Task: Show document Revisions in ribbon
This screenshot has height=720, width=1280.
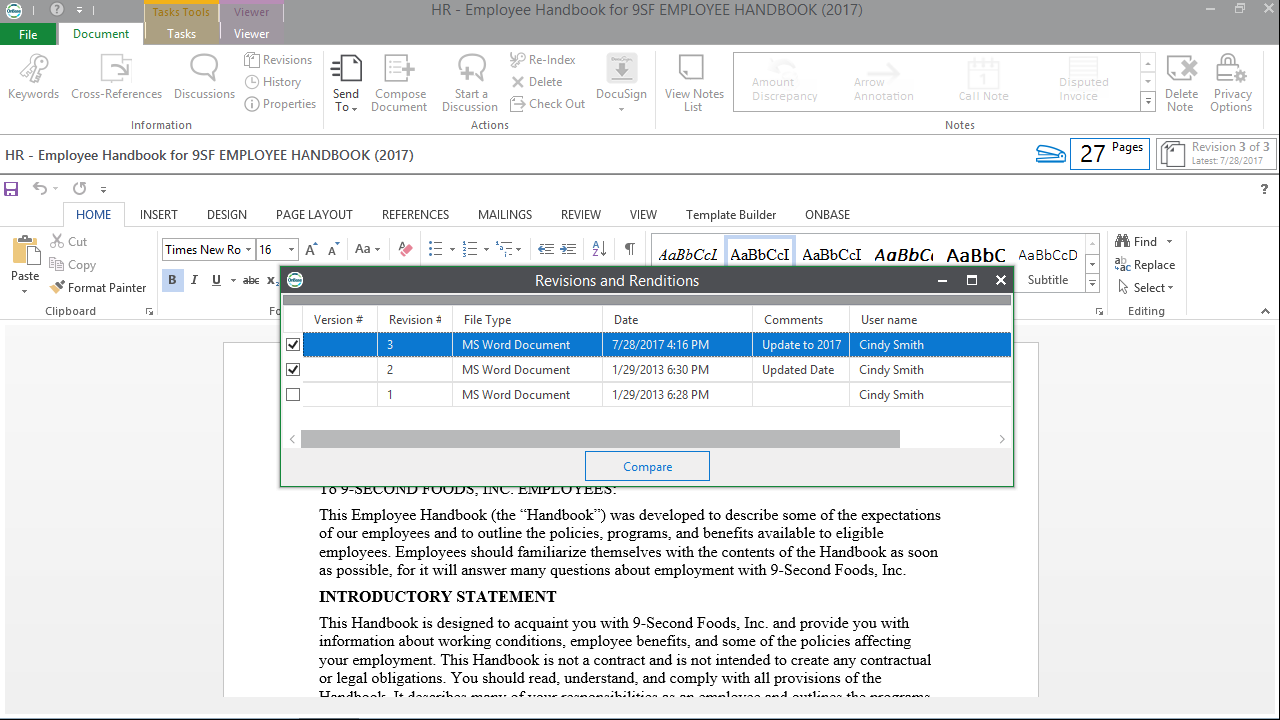Action: 278,60
